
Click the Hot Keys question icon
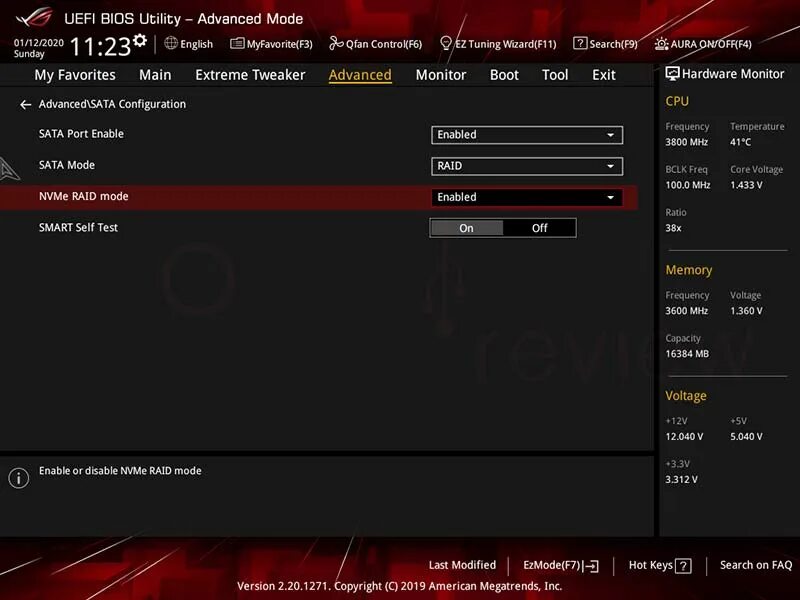point(683,566)
